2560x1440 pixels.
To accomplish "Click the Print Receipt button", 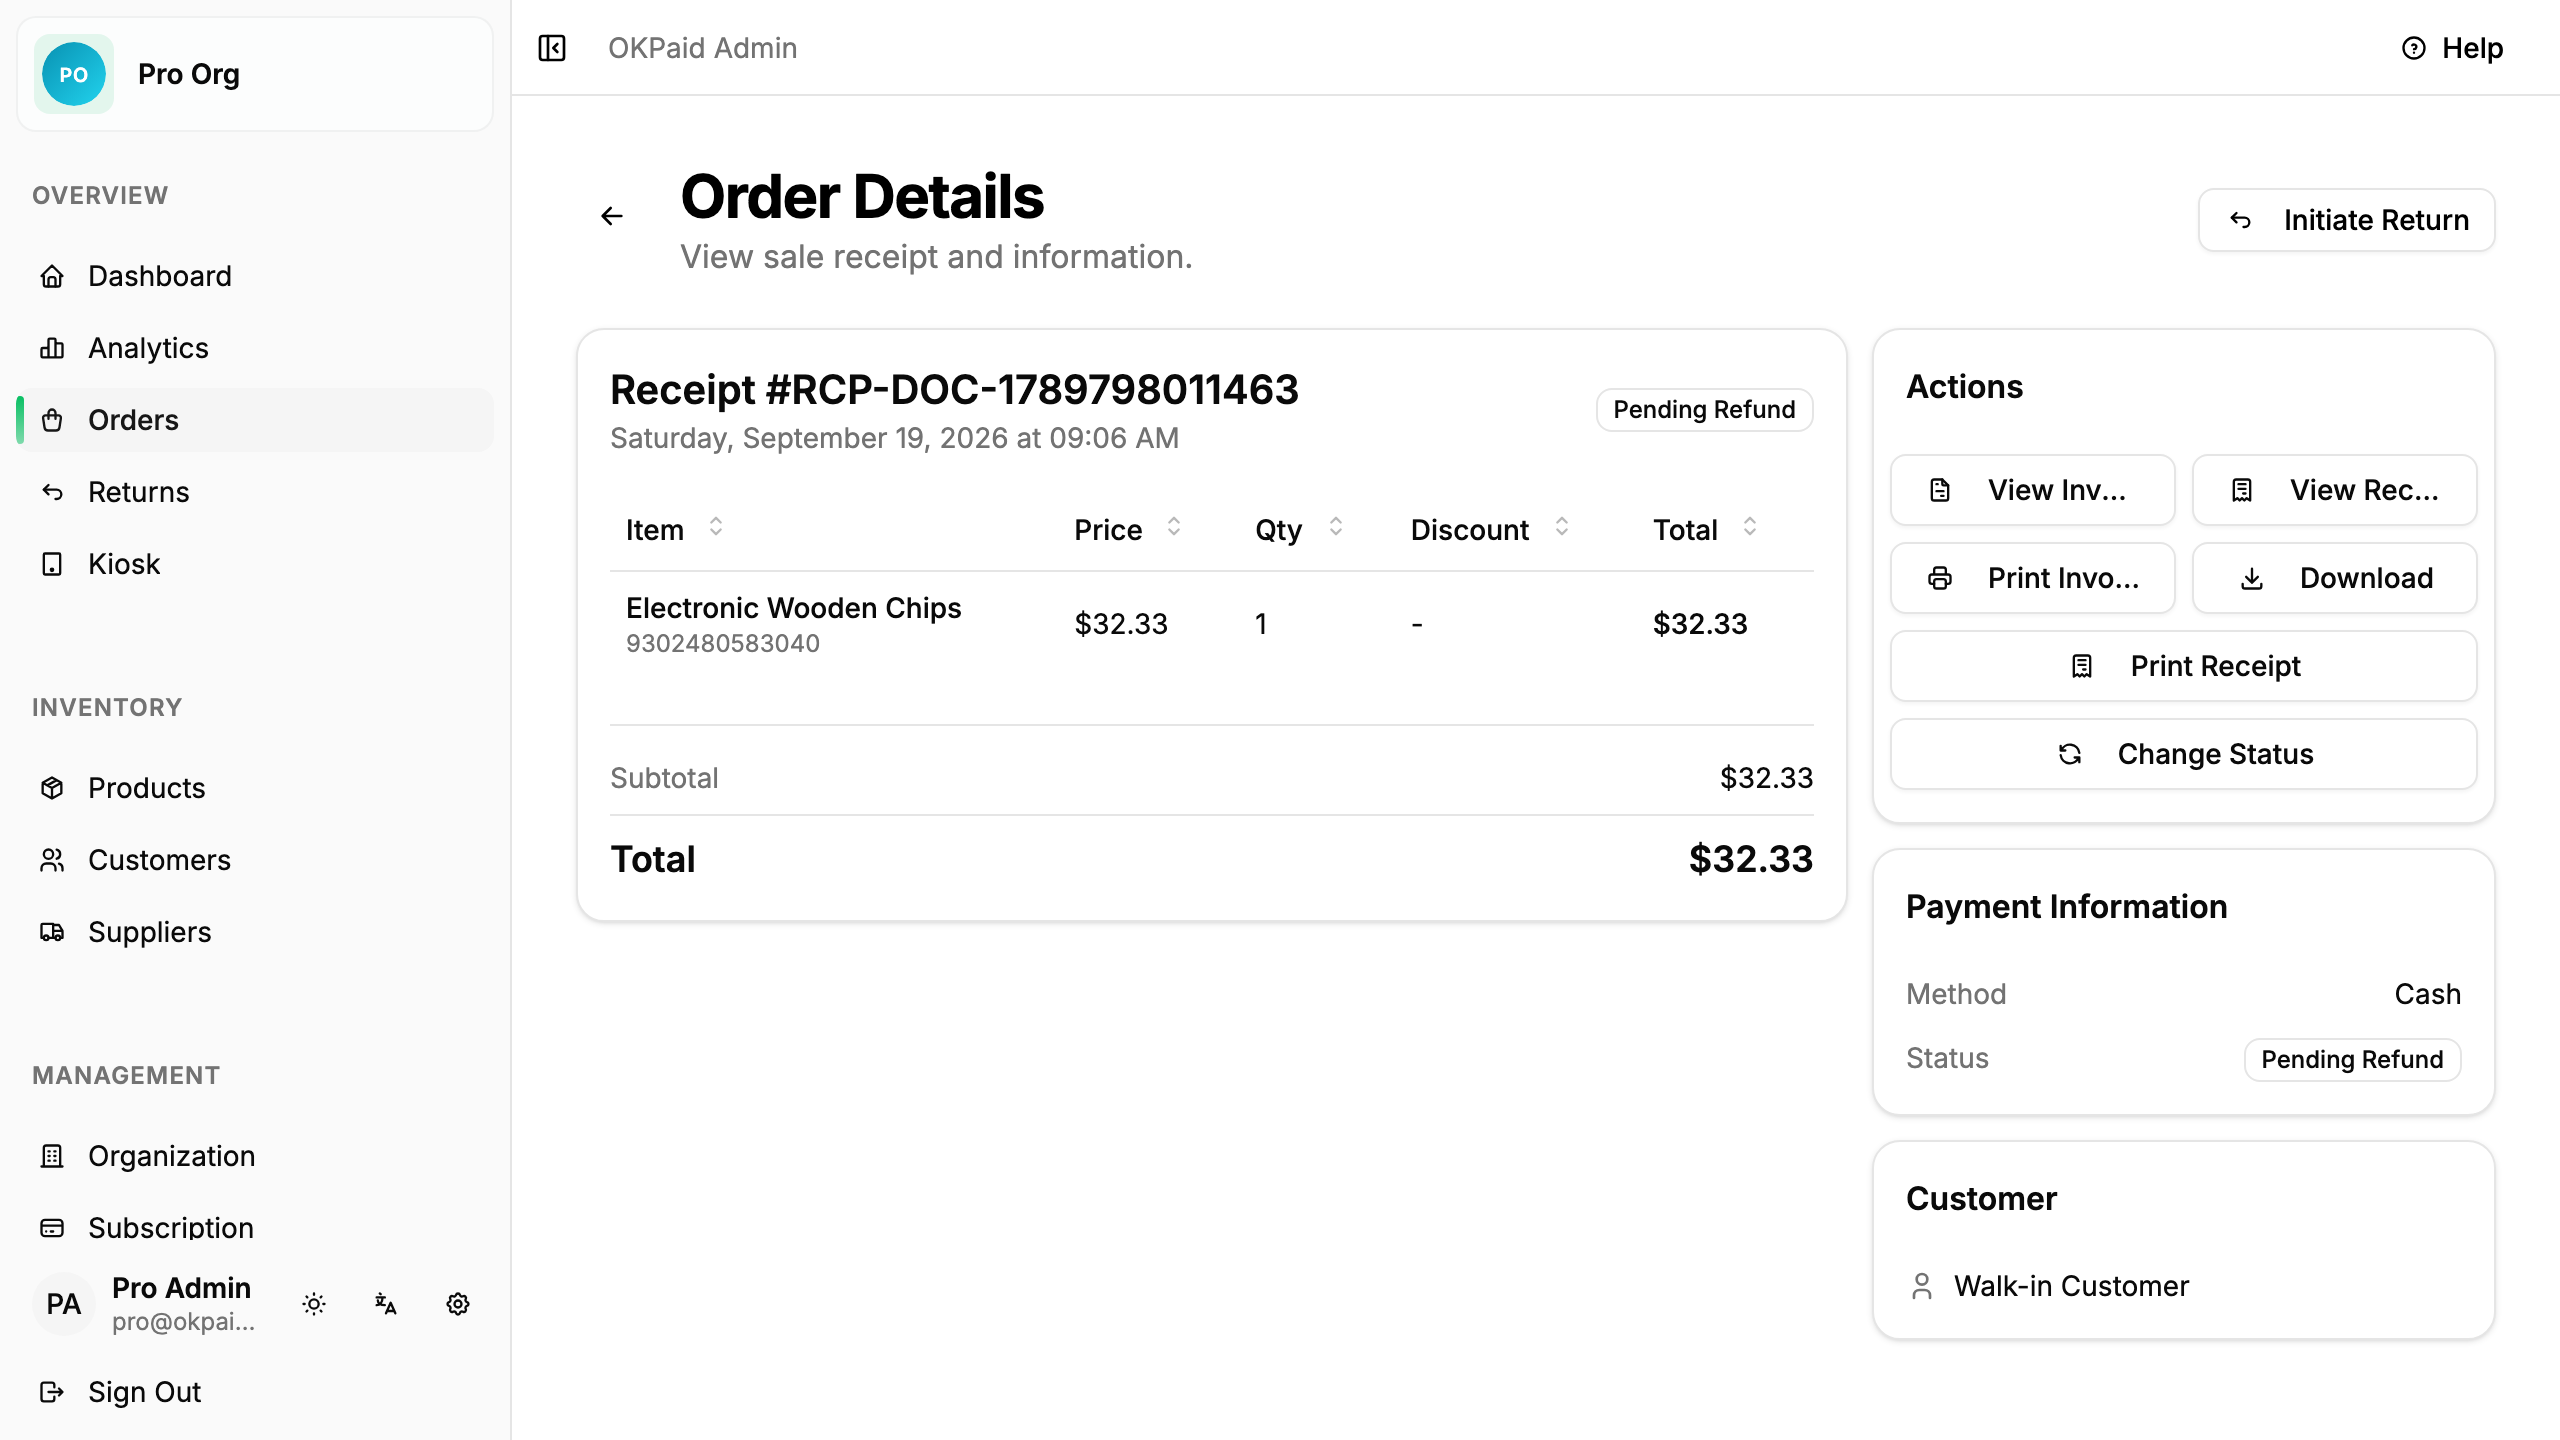I will coord(2183,666).
